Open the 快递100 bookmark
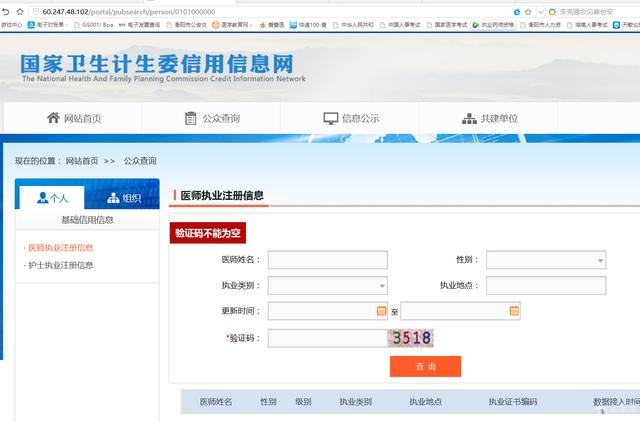 click(308, 25)
